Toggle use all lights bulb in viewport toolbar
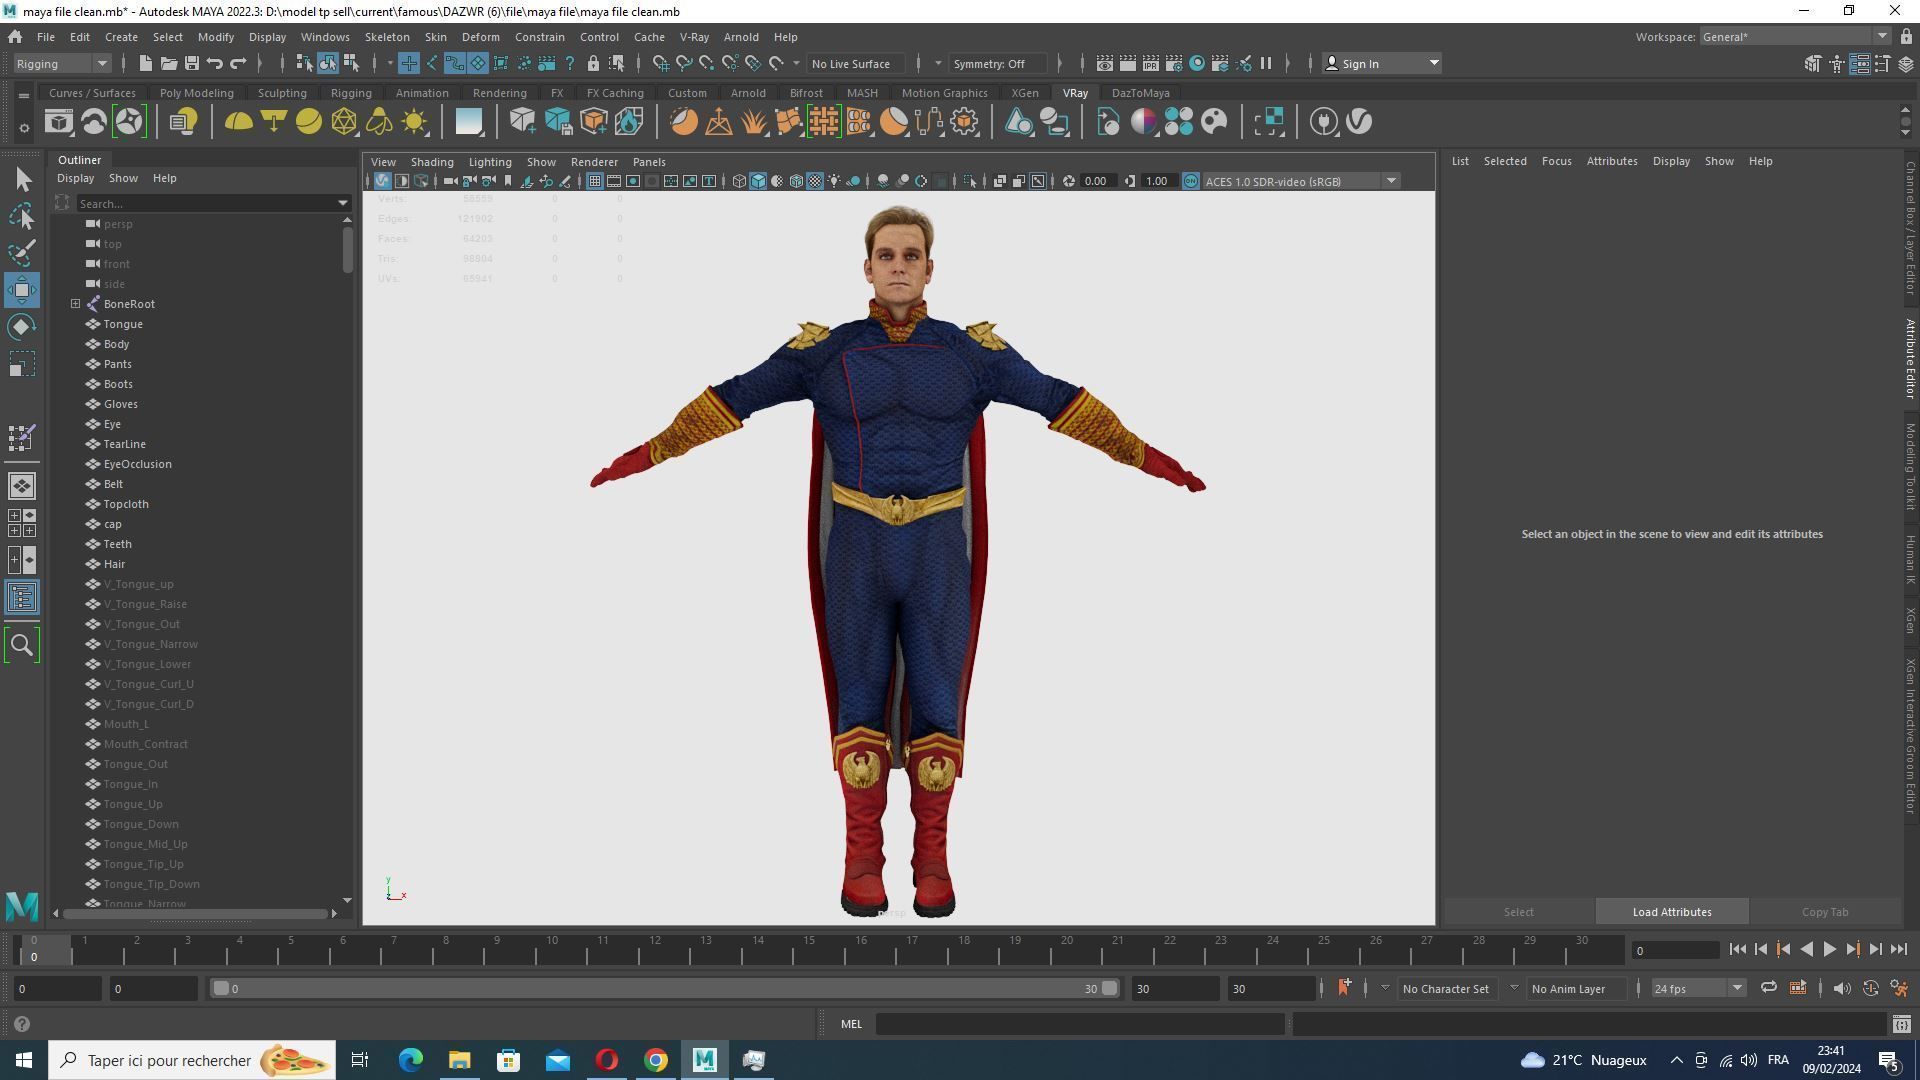The height and width of the screenshot is (1080, 1920). (x=834, y=182)
